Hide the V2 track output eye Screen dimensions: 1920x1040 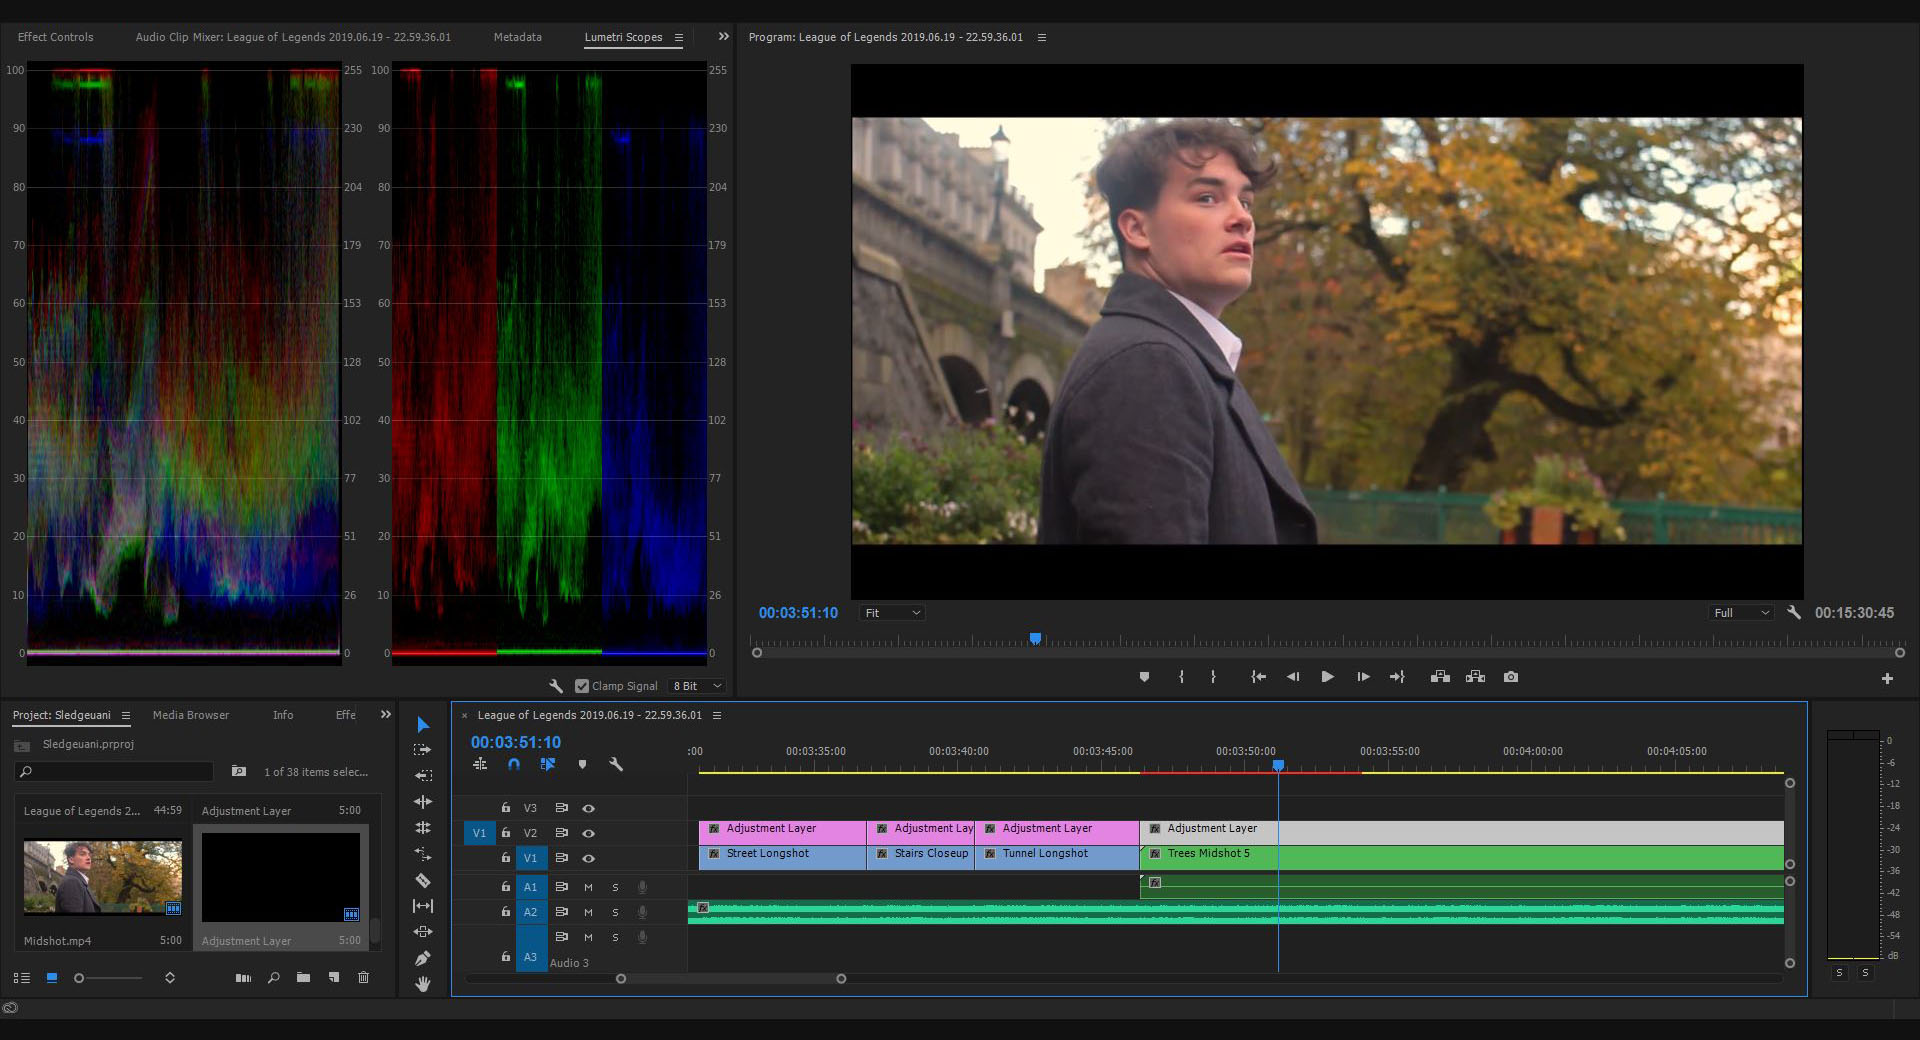tap(589, 833)
